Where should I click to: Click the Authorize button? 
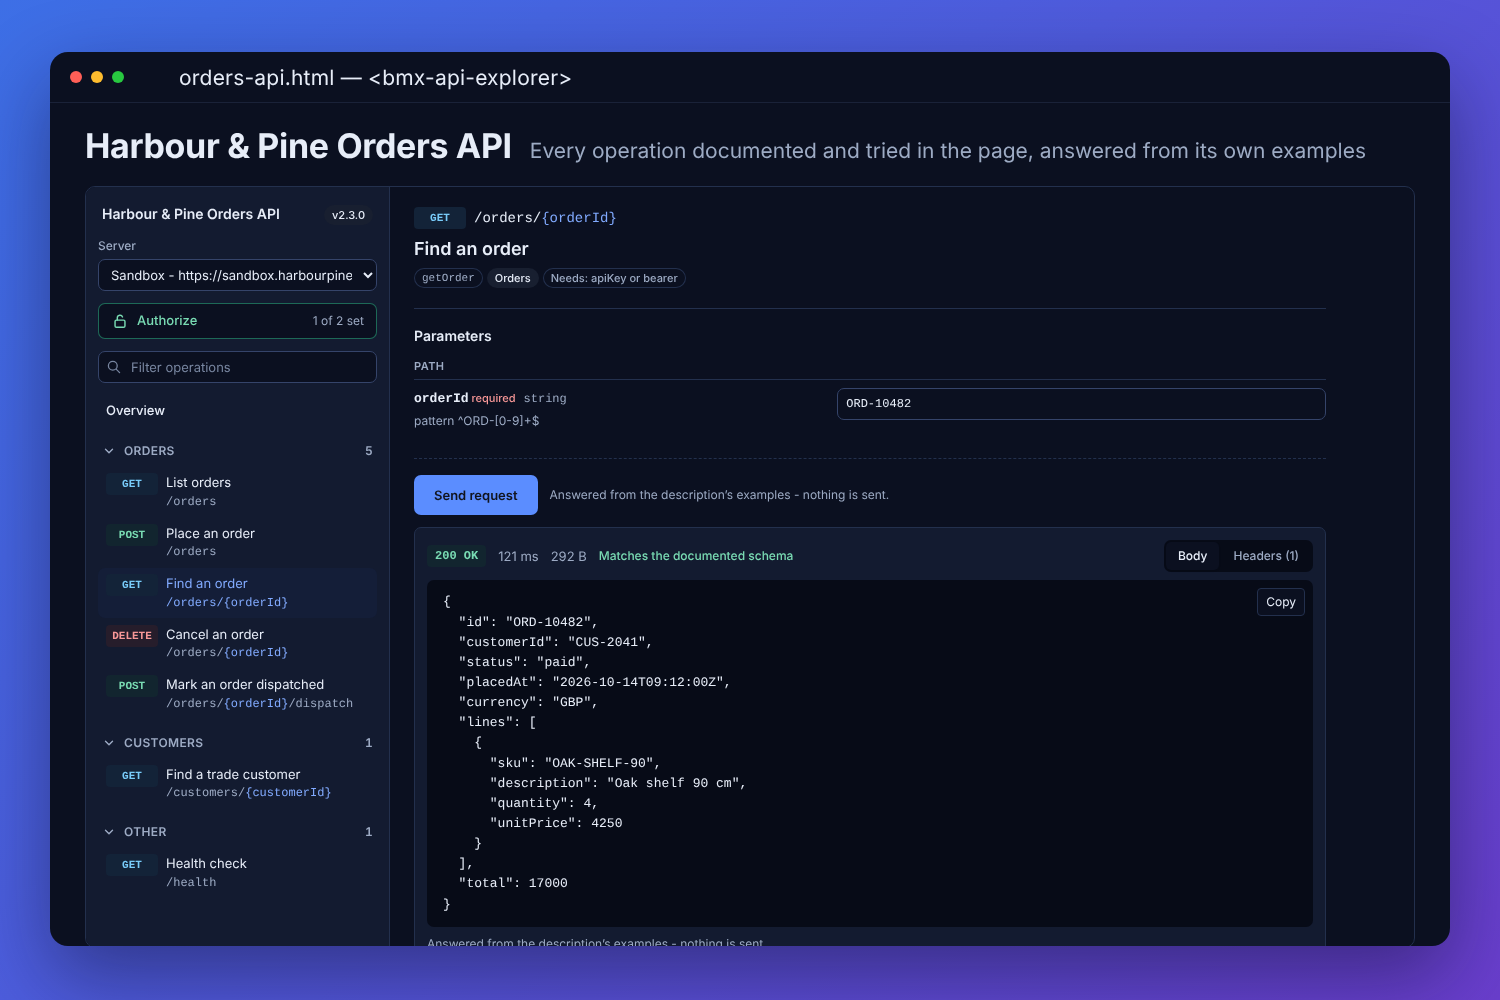point(237,321)
